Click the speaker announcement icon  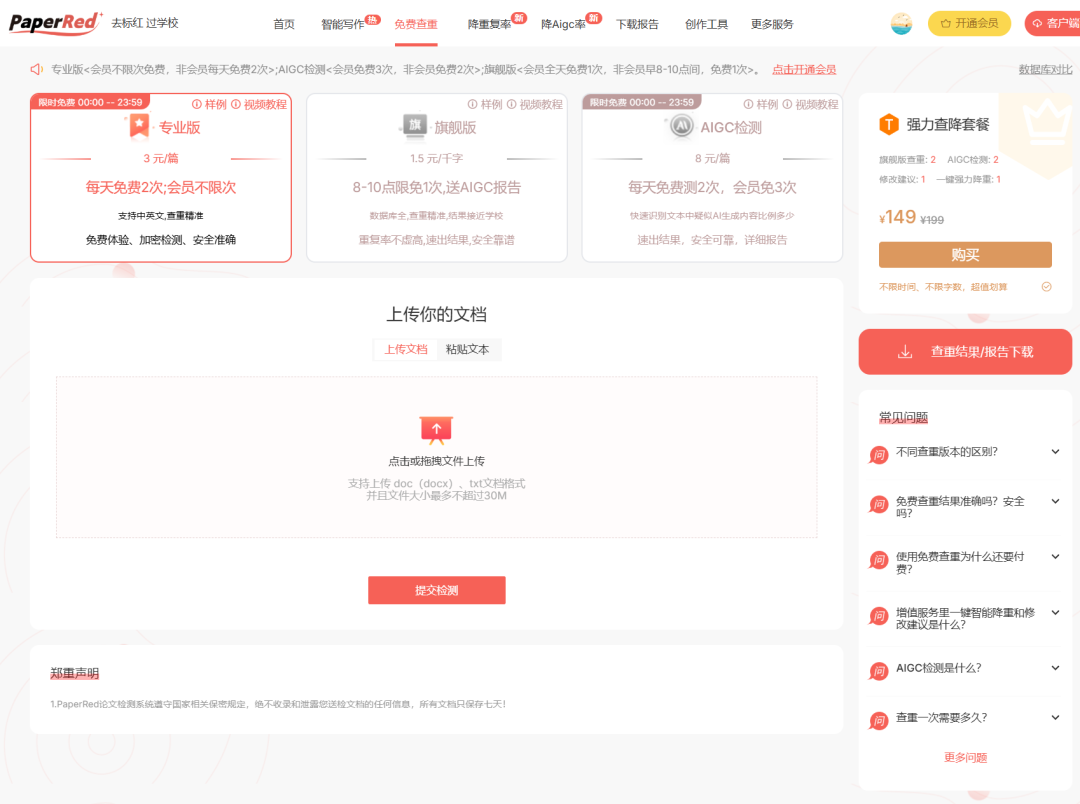click(x=37, y=70)
